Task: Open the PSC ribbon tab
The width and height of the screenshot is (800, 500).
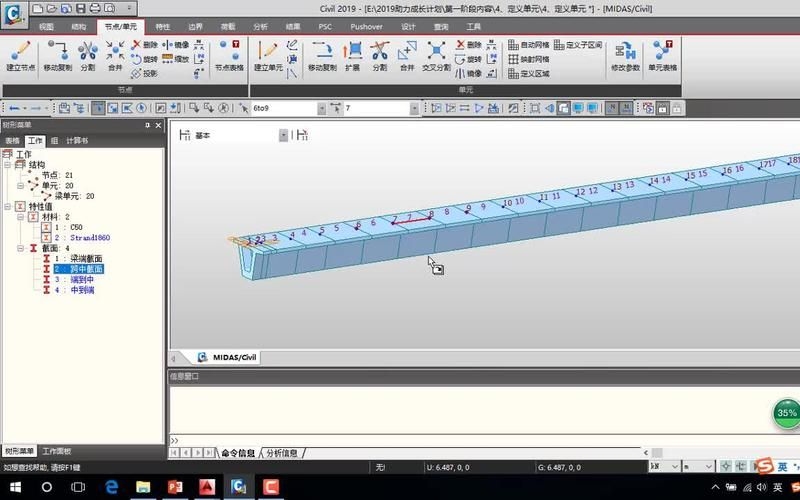Action: coord(324,27)
